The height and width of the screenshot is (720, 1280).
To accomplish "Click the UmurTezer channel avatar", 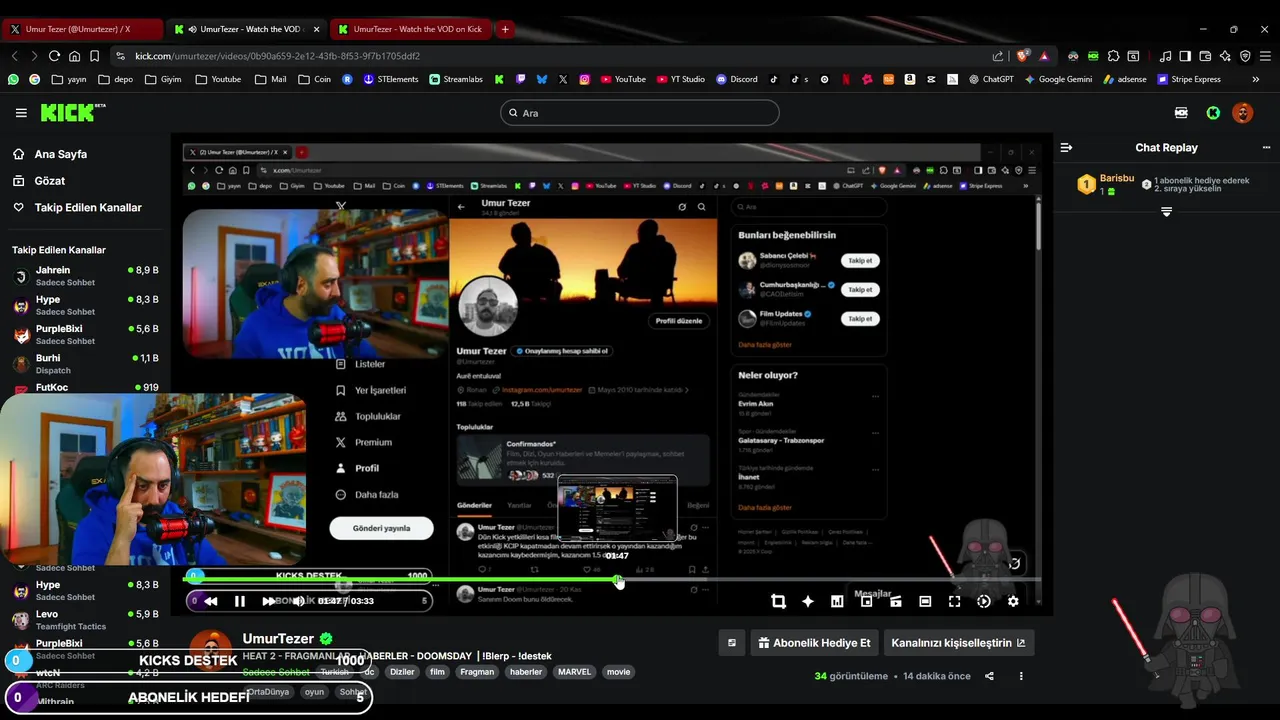I will [x=211, y=648].
